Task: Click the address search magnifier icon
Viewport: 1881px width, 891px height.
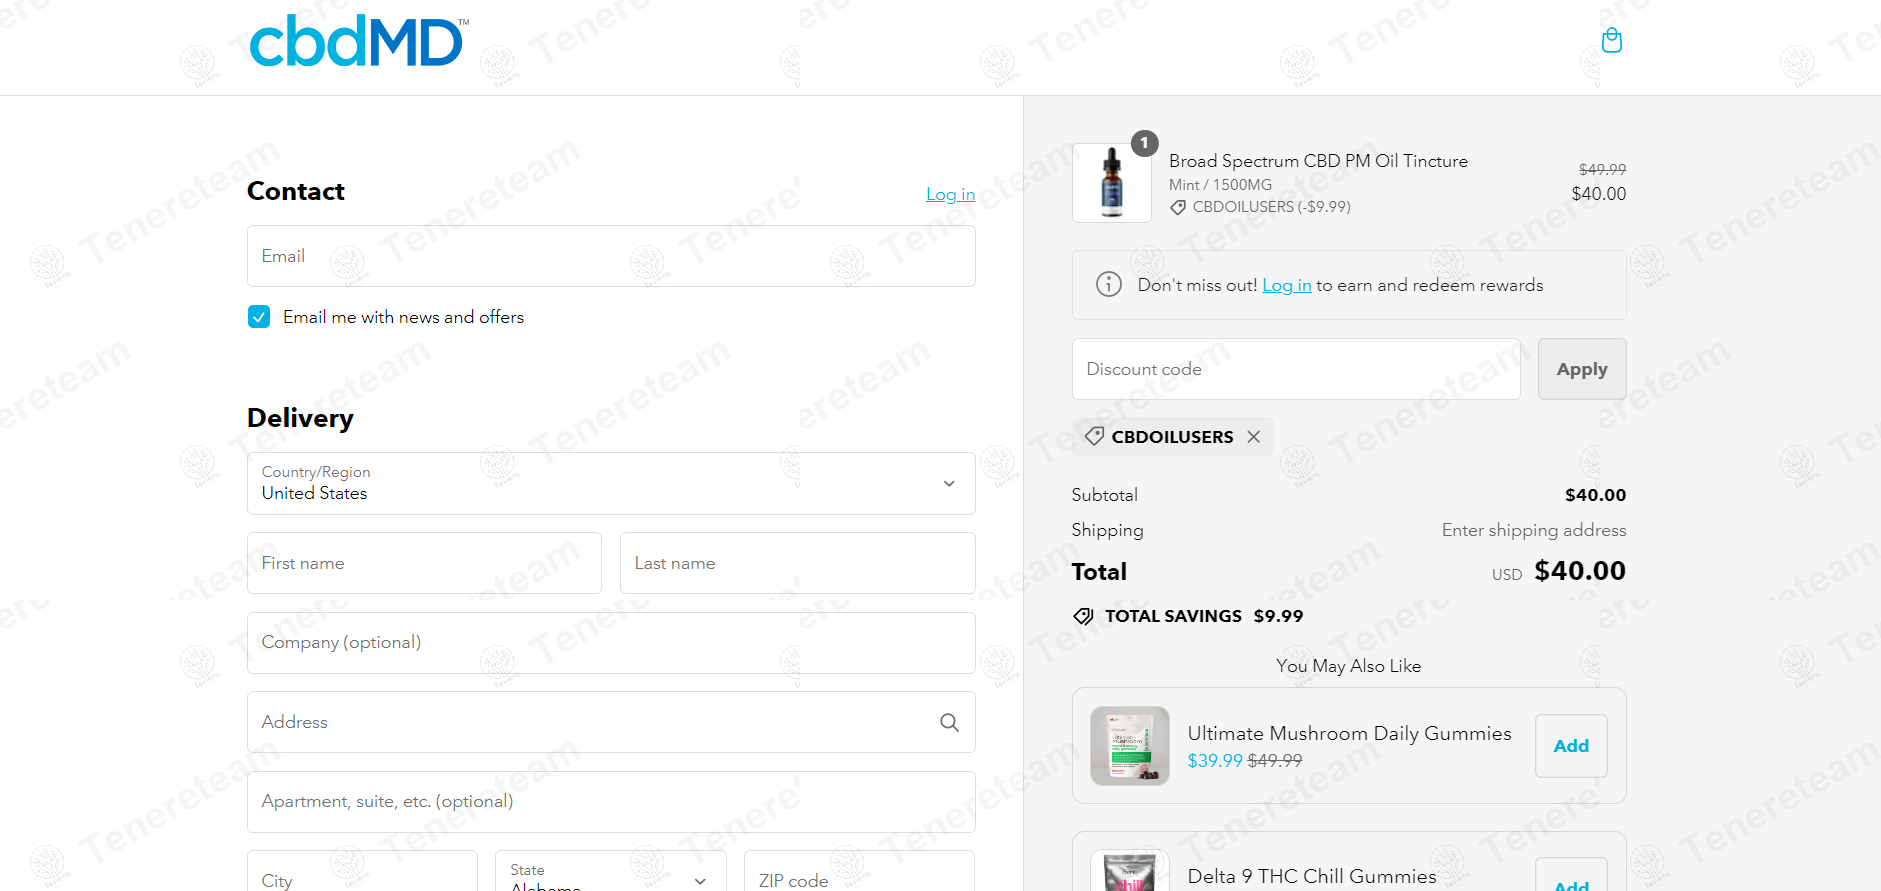Action: [x=949, y=722]
